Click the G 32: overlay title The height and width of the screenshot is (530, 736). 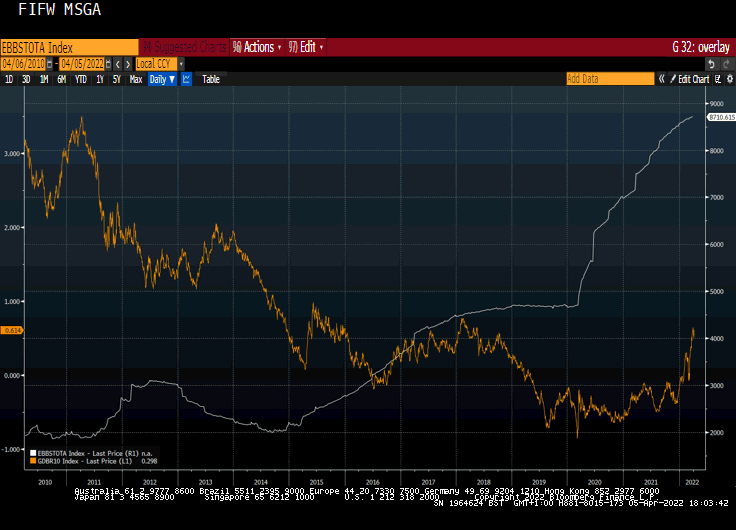tap(701, 47)
